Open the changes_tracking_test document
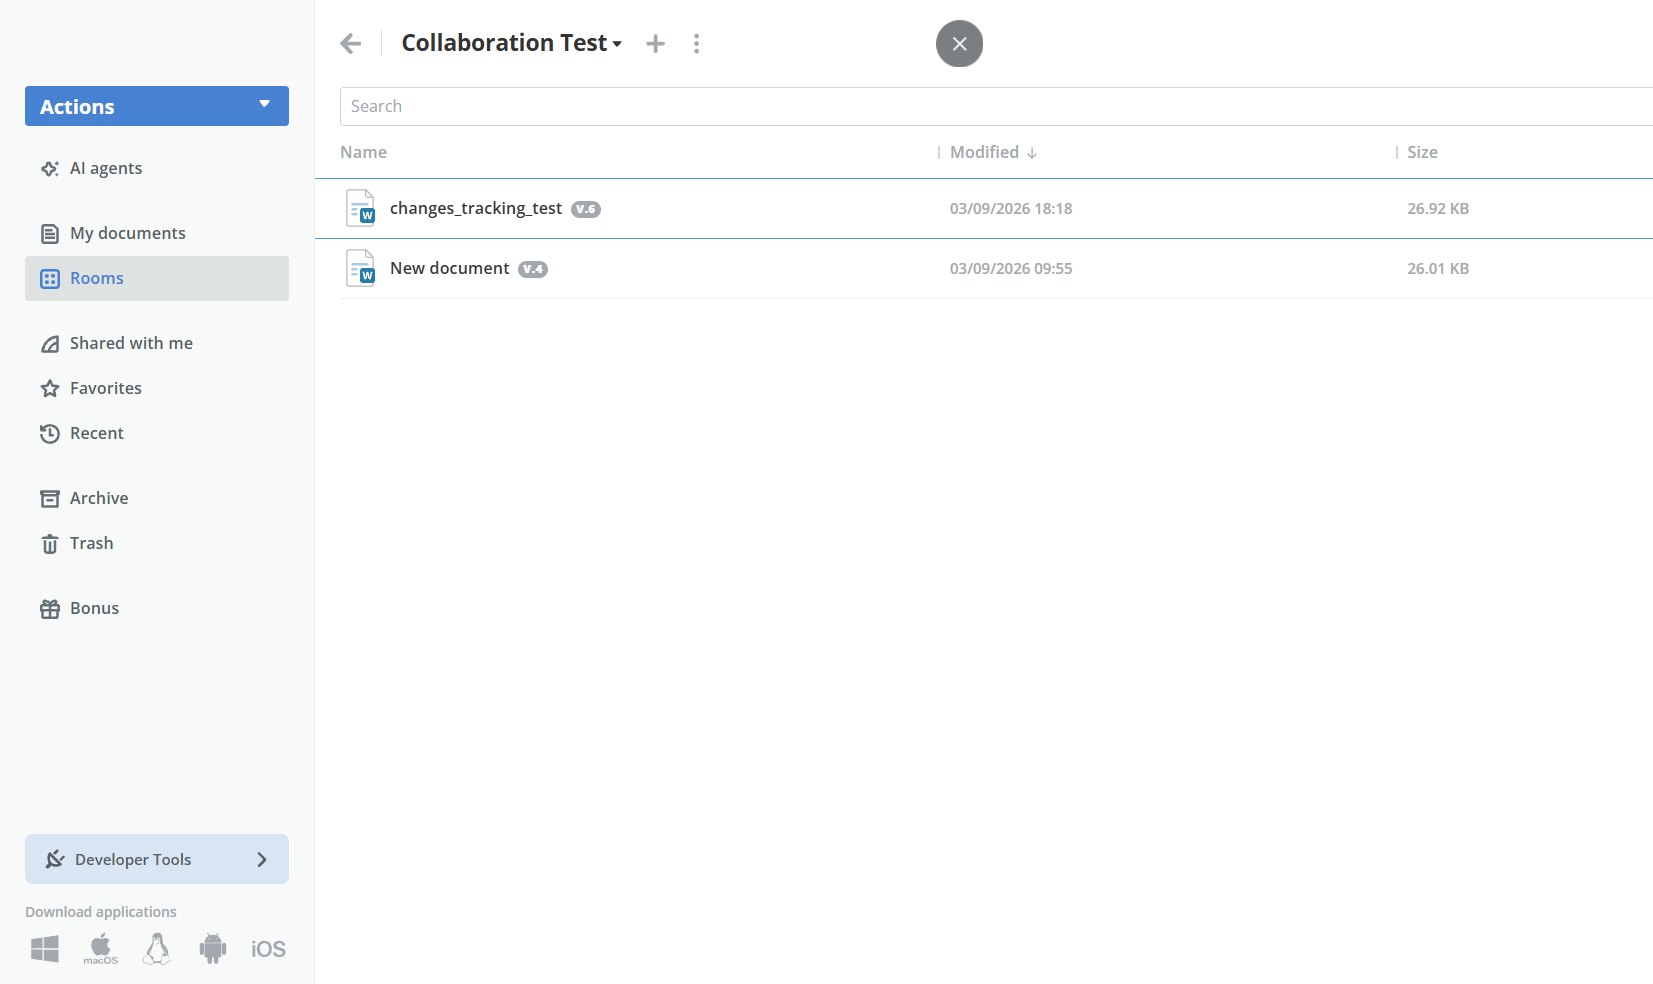Screen dimensions: 1653x984 476,208
